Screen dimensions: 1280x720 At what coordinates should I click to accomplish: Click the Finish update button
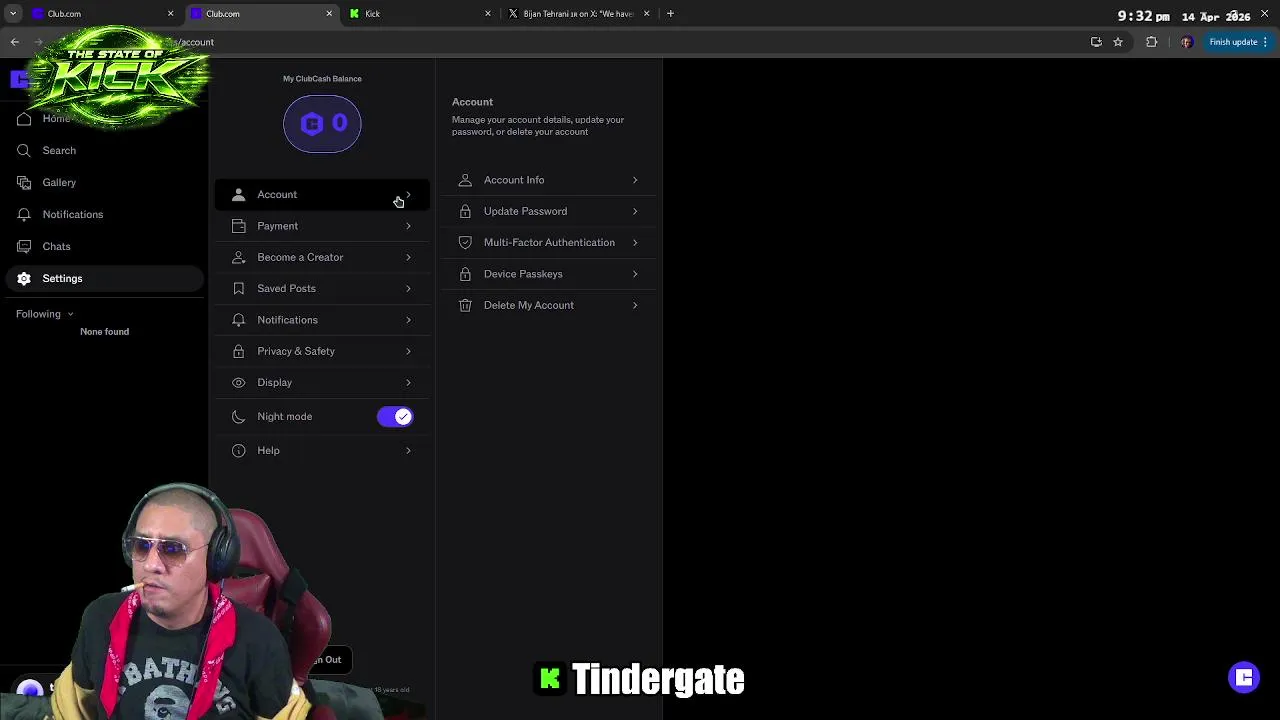click(1238, 42)
